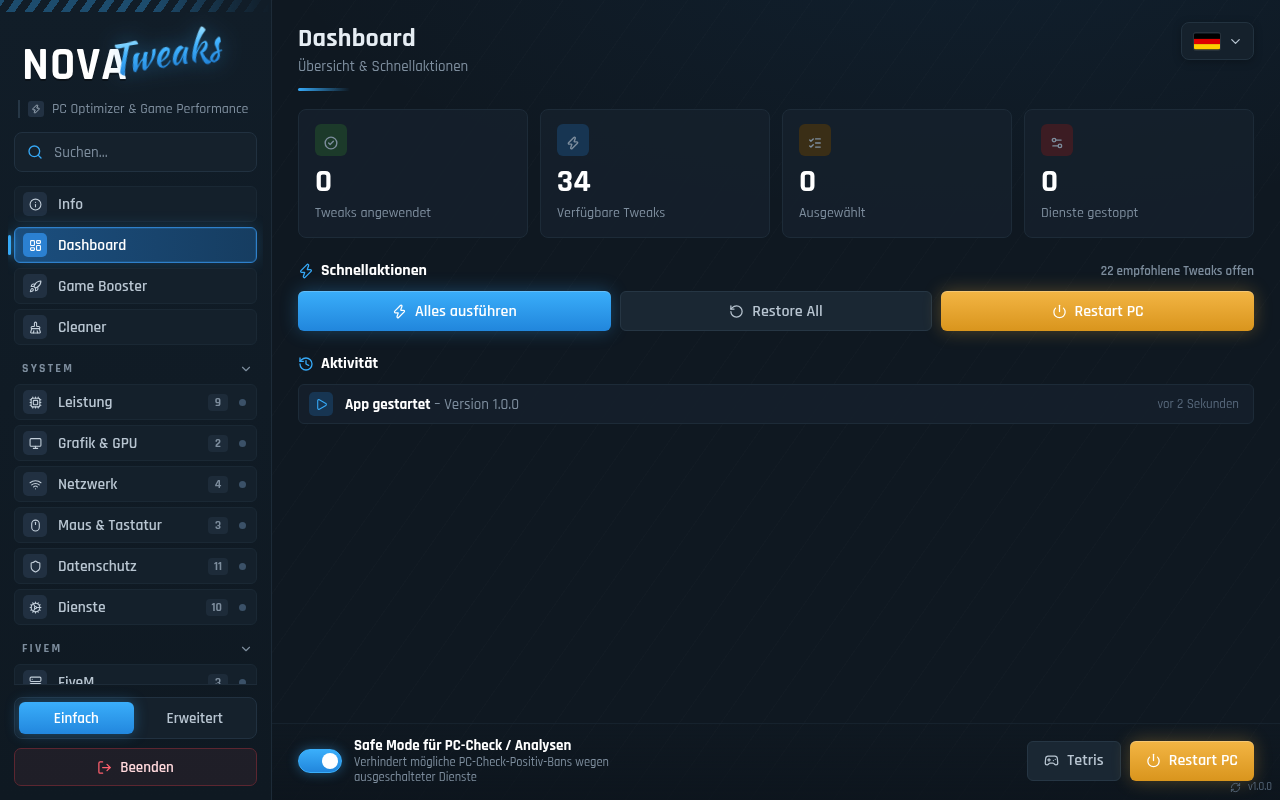Open the Netzwerk category
Viewport: 1280px width, 800px height.
135,484
